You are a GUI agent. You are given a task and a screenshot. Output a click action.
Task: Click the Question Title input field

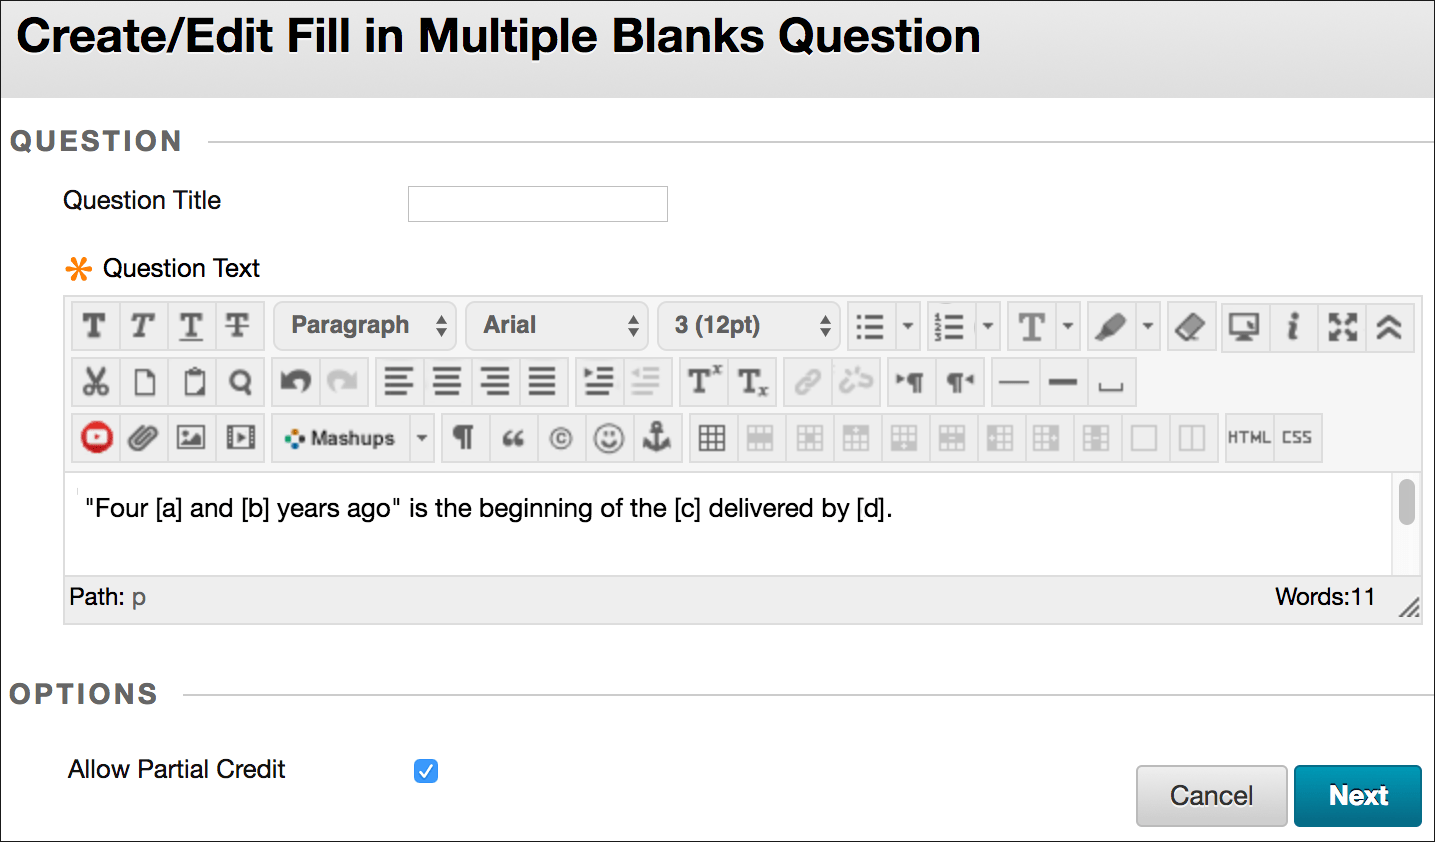[x=536, y=203]
